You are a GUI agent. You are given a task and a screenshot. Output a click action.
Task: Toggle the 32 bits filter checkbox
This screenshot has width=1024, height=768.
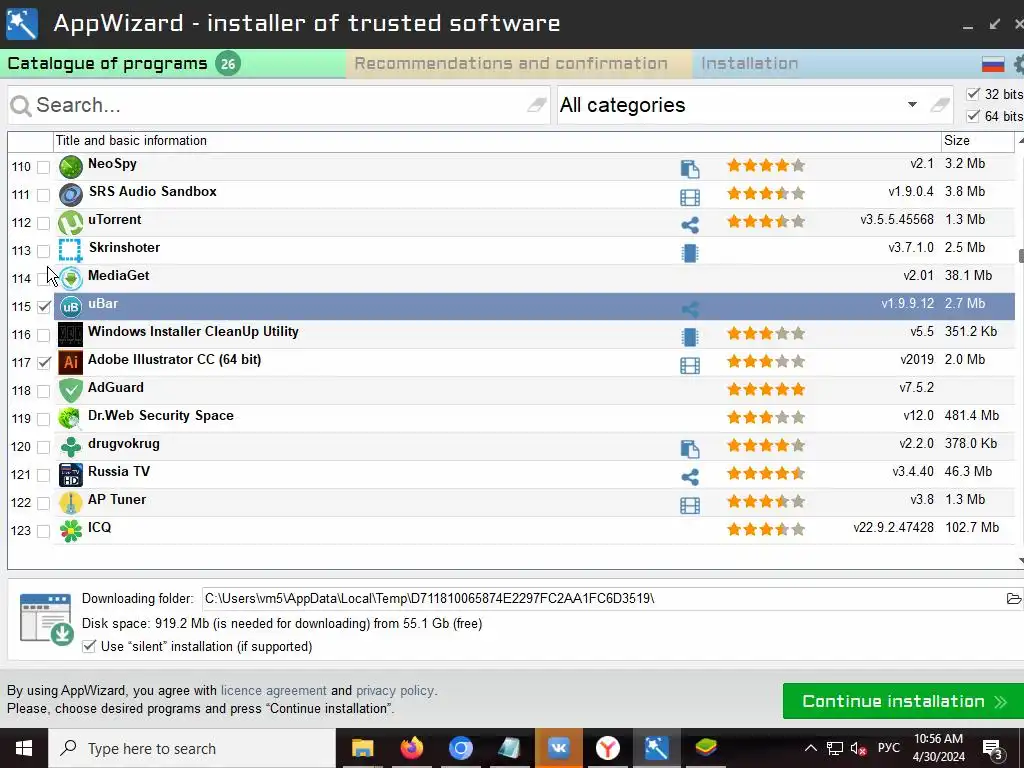(x=973, y=94)
